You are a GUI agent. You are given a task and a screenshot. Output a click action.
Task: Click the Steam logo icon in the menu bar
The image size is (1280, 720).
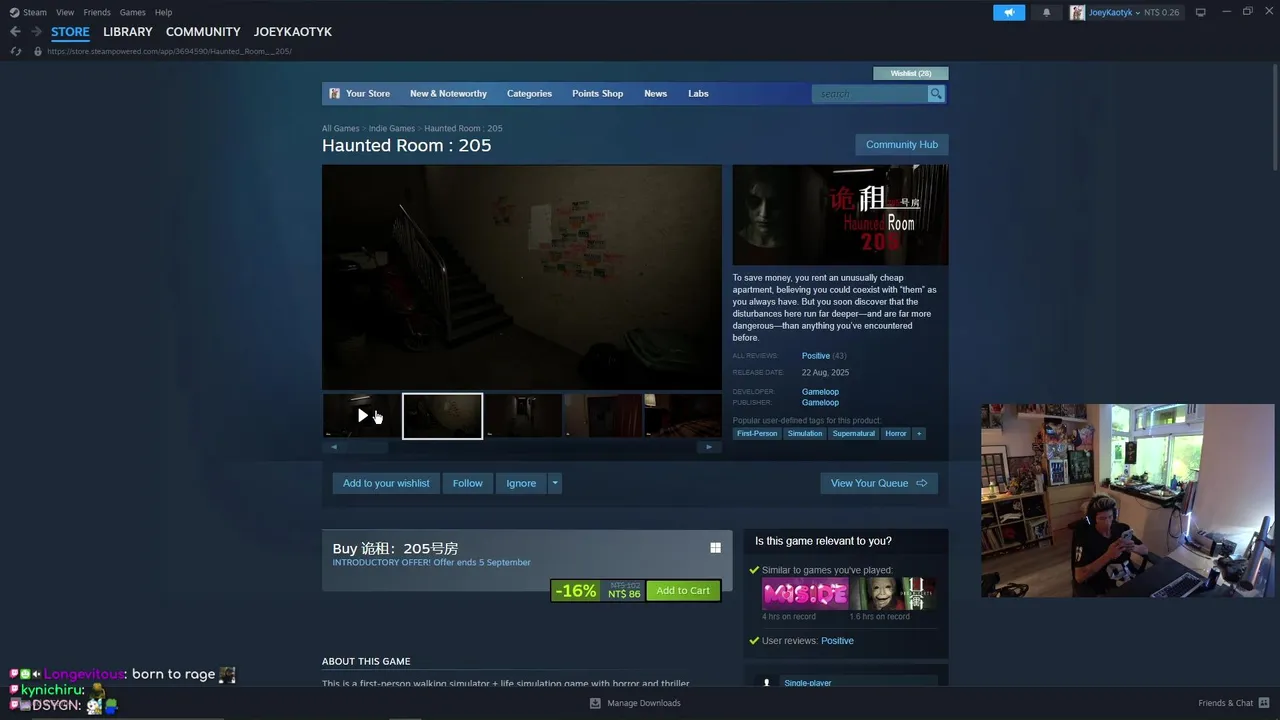click(x=14, y=12)
